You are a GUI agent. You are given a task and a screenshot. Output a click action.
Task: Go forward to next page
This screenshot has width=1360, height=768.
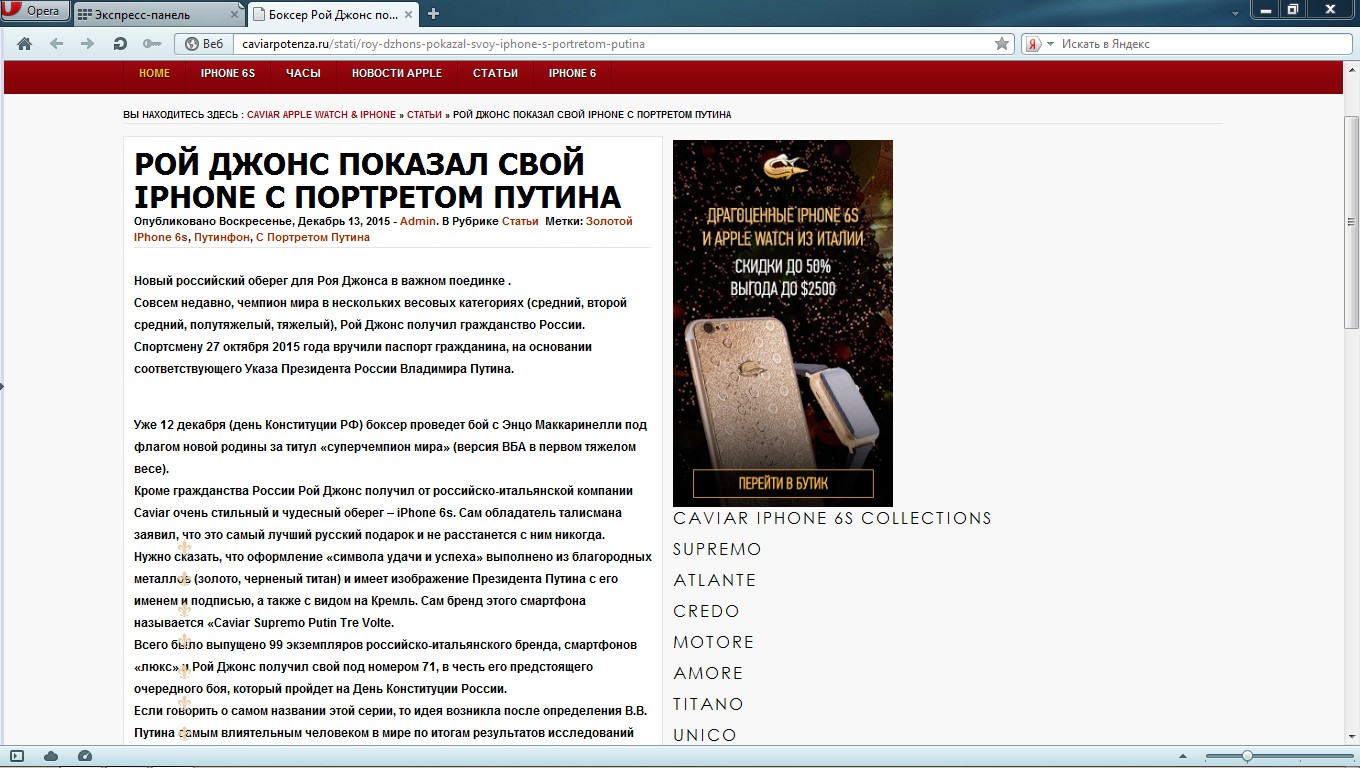click(x=87, y=44)
